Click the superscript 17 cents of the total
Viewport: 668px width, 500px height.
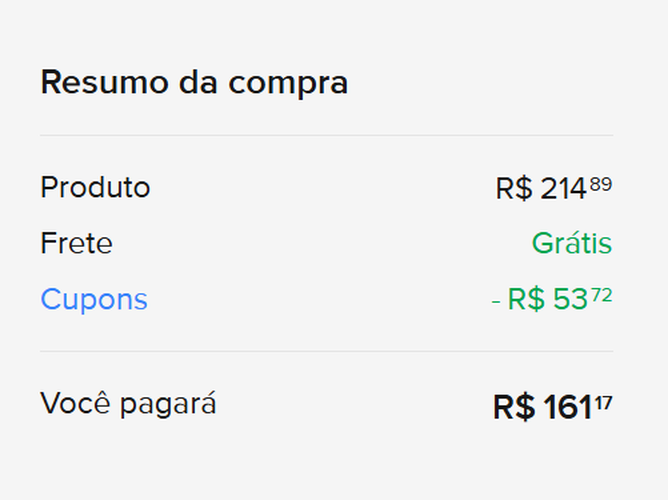tap(604, 401)
